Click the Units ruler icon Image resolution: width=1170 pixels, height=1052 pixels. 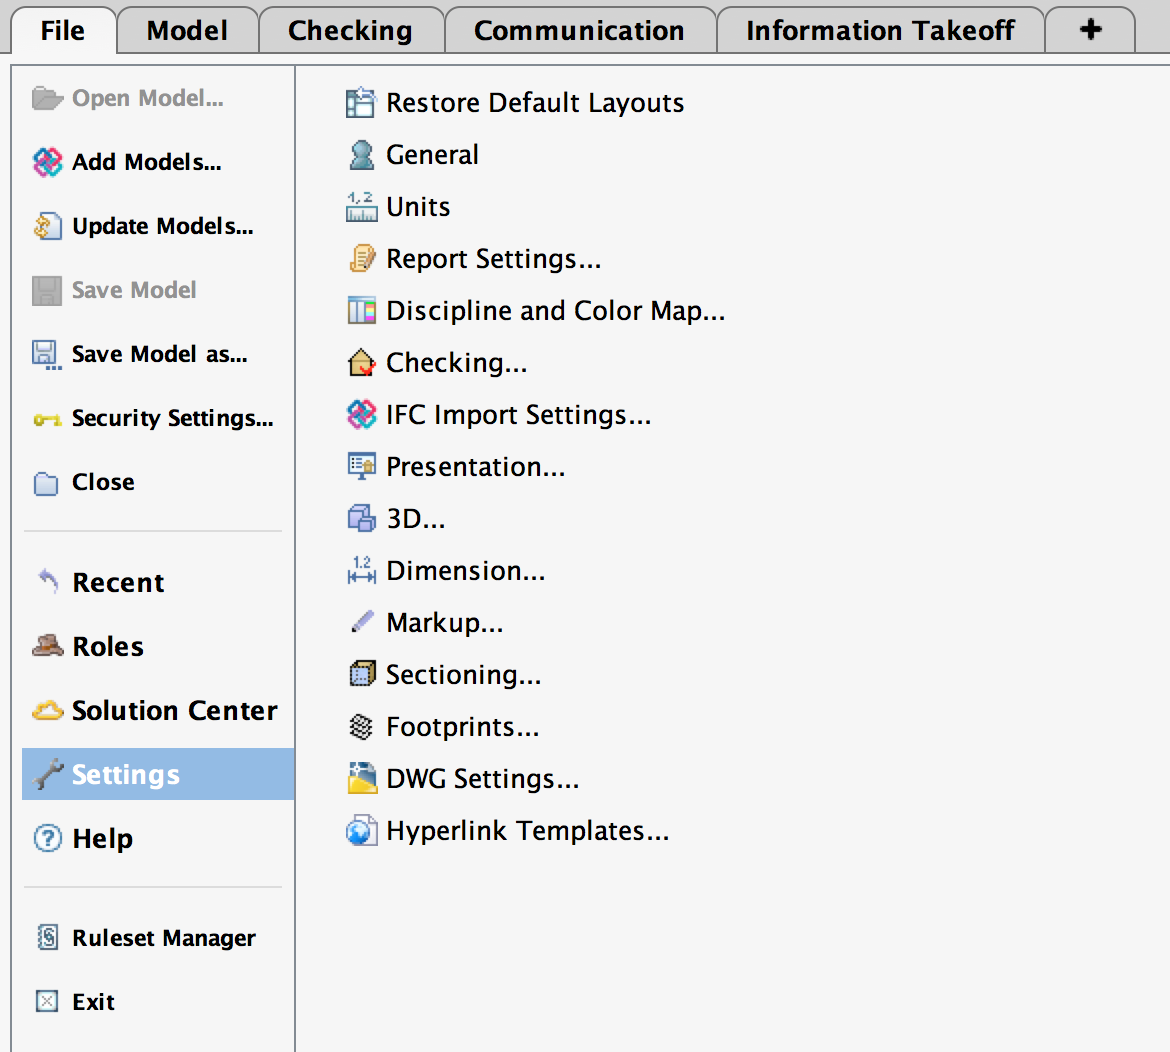361,206
